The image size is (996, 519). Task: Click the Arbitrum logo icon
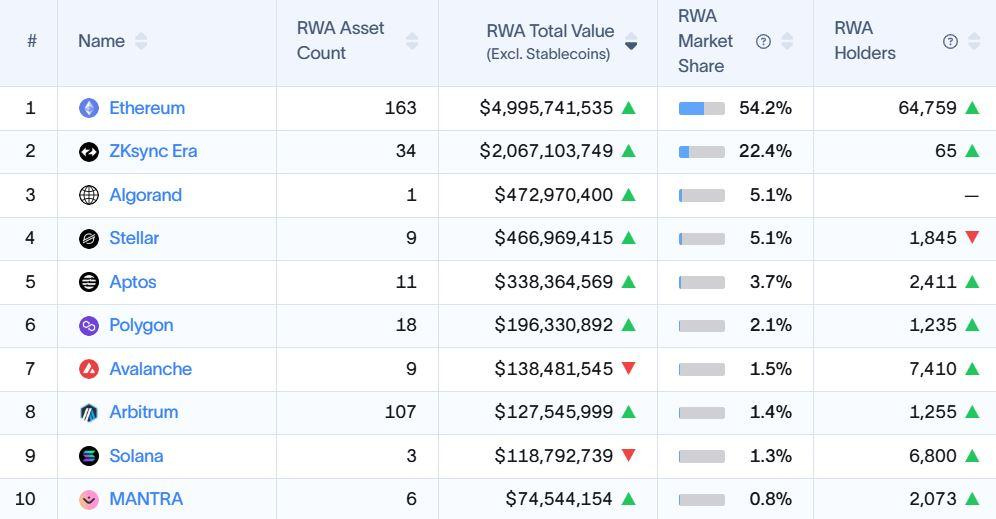tap(89, 412)
